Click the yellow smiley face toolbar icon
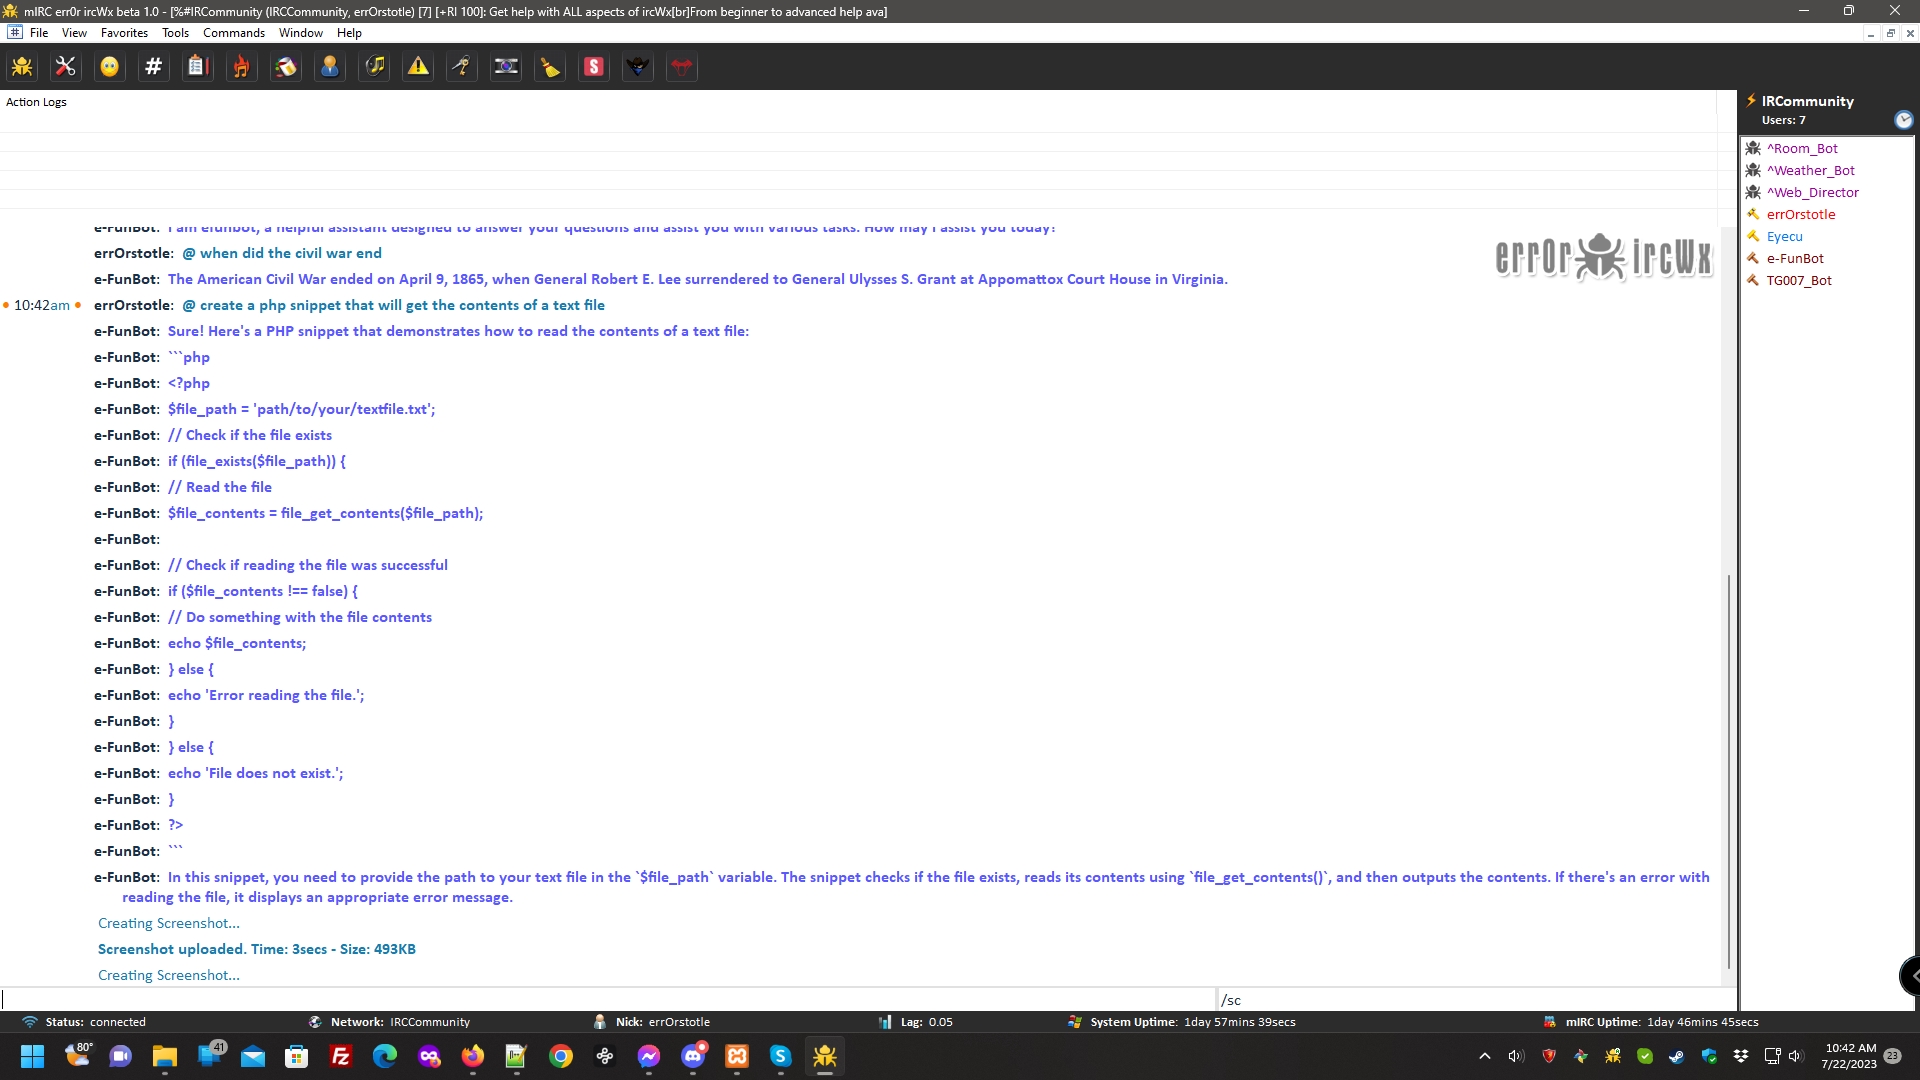This screenshot has width=1920, height=1080. [110, 67]
